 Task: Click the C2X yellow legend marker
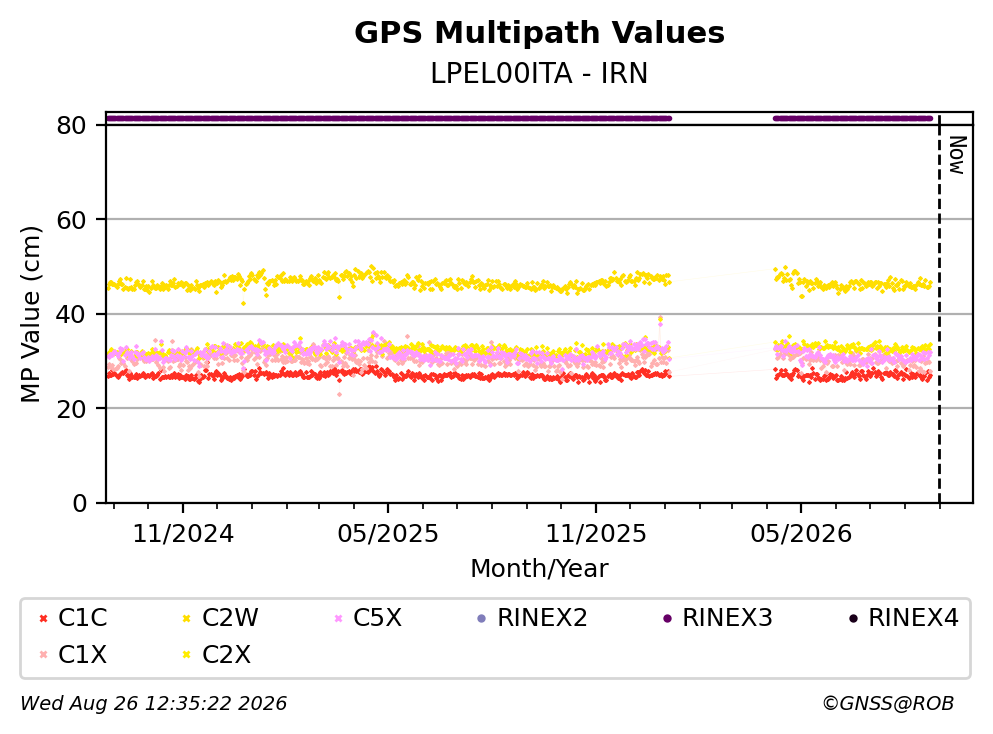(186, 655)
